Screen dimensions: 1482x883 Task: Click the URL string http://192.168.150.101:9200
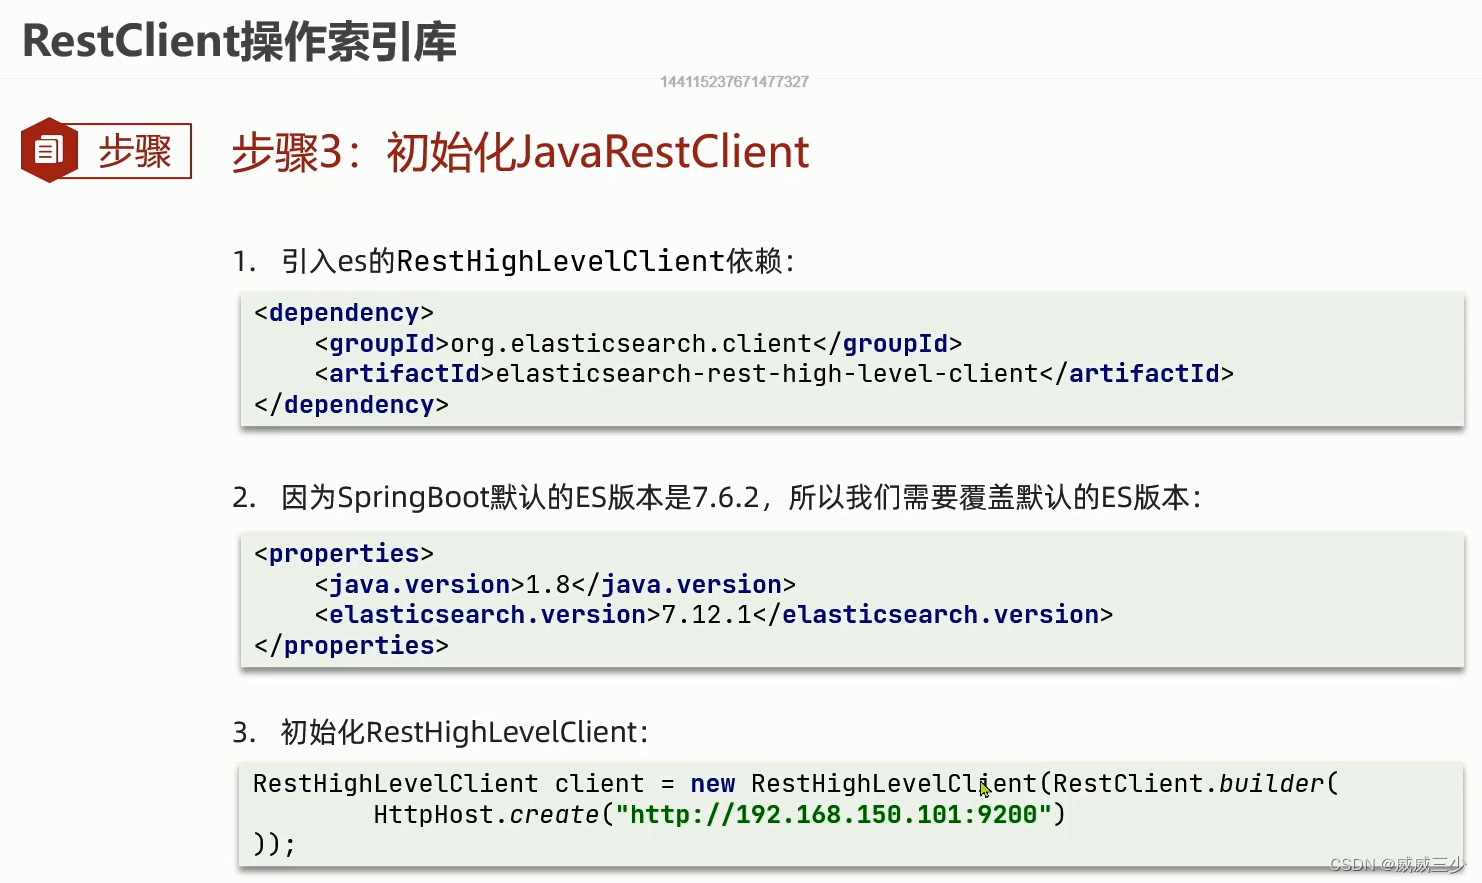point(833,815)
